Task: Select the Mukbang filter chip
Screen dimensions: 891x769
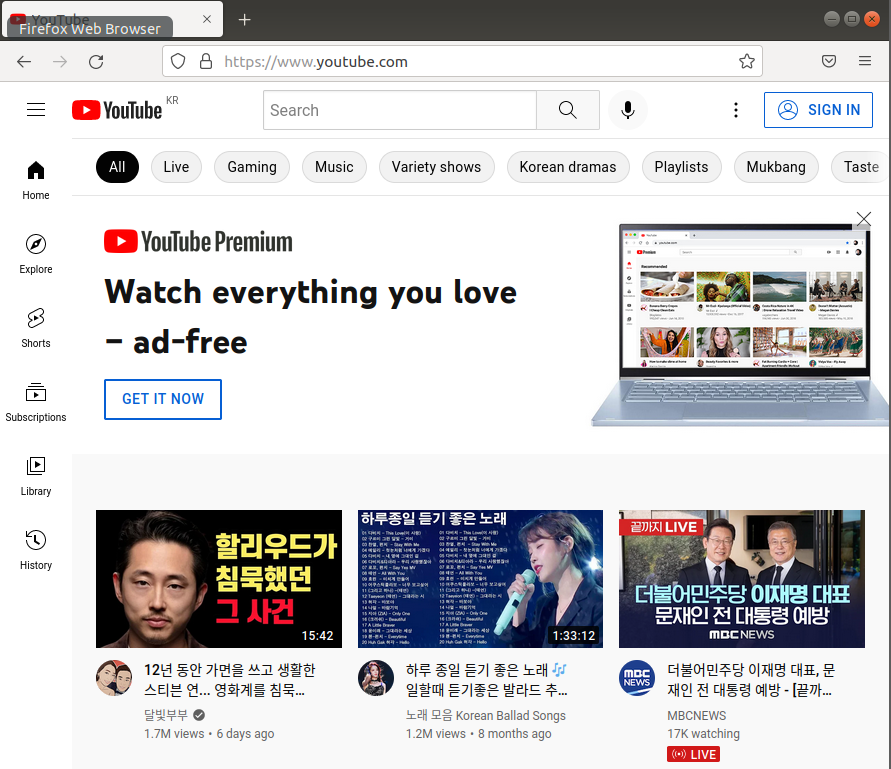Action: pos(776,167)
